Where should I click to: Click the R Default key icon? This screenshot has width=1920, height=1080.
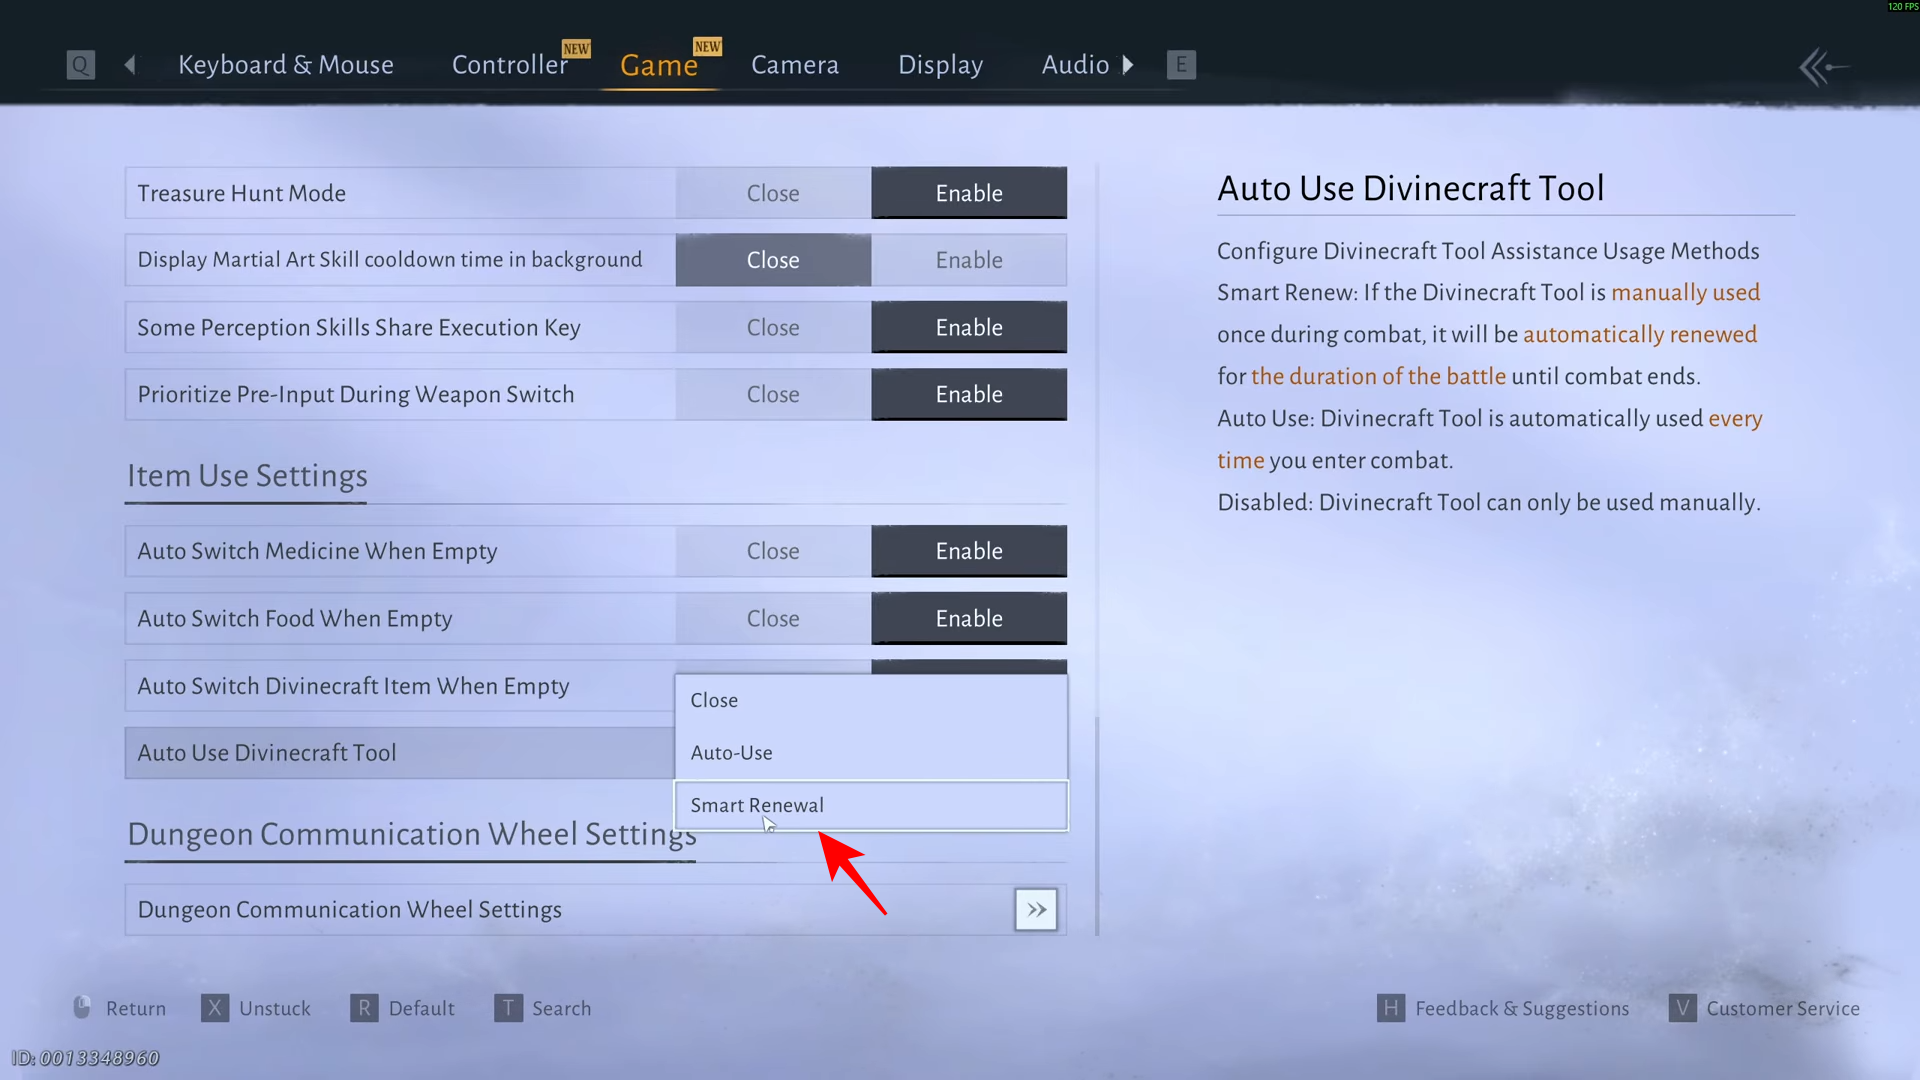364,1008
